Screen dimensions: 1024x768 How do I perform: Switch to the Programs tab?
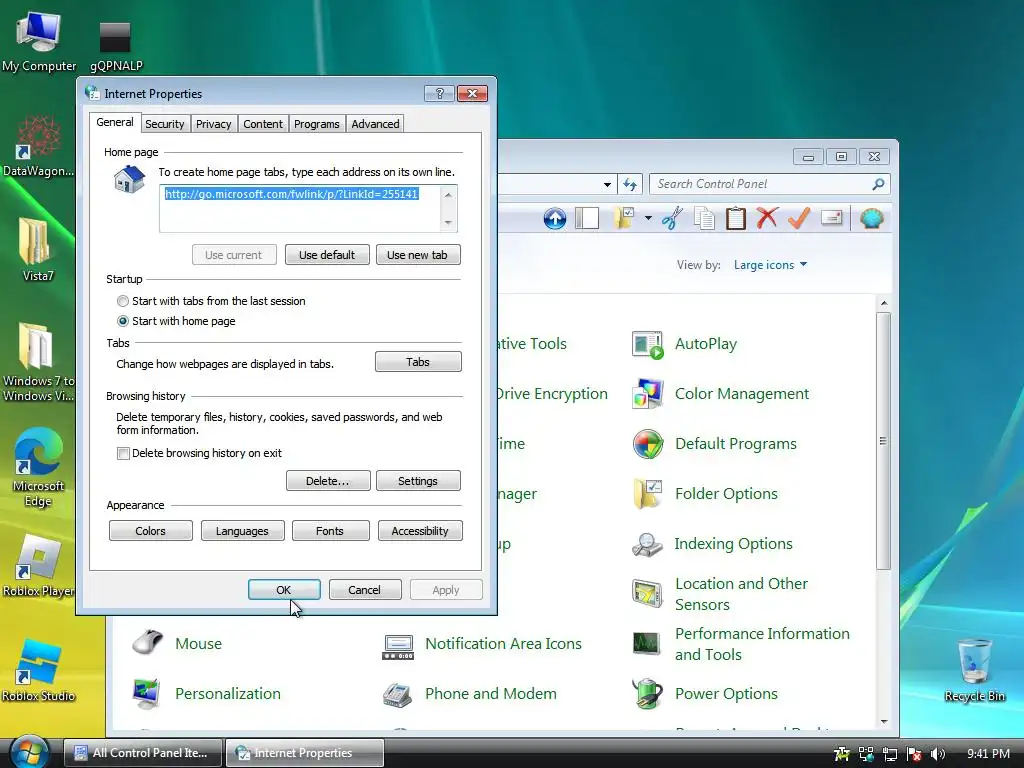click(x=317, y=124)
